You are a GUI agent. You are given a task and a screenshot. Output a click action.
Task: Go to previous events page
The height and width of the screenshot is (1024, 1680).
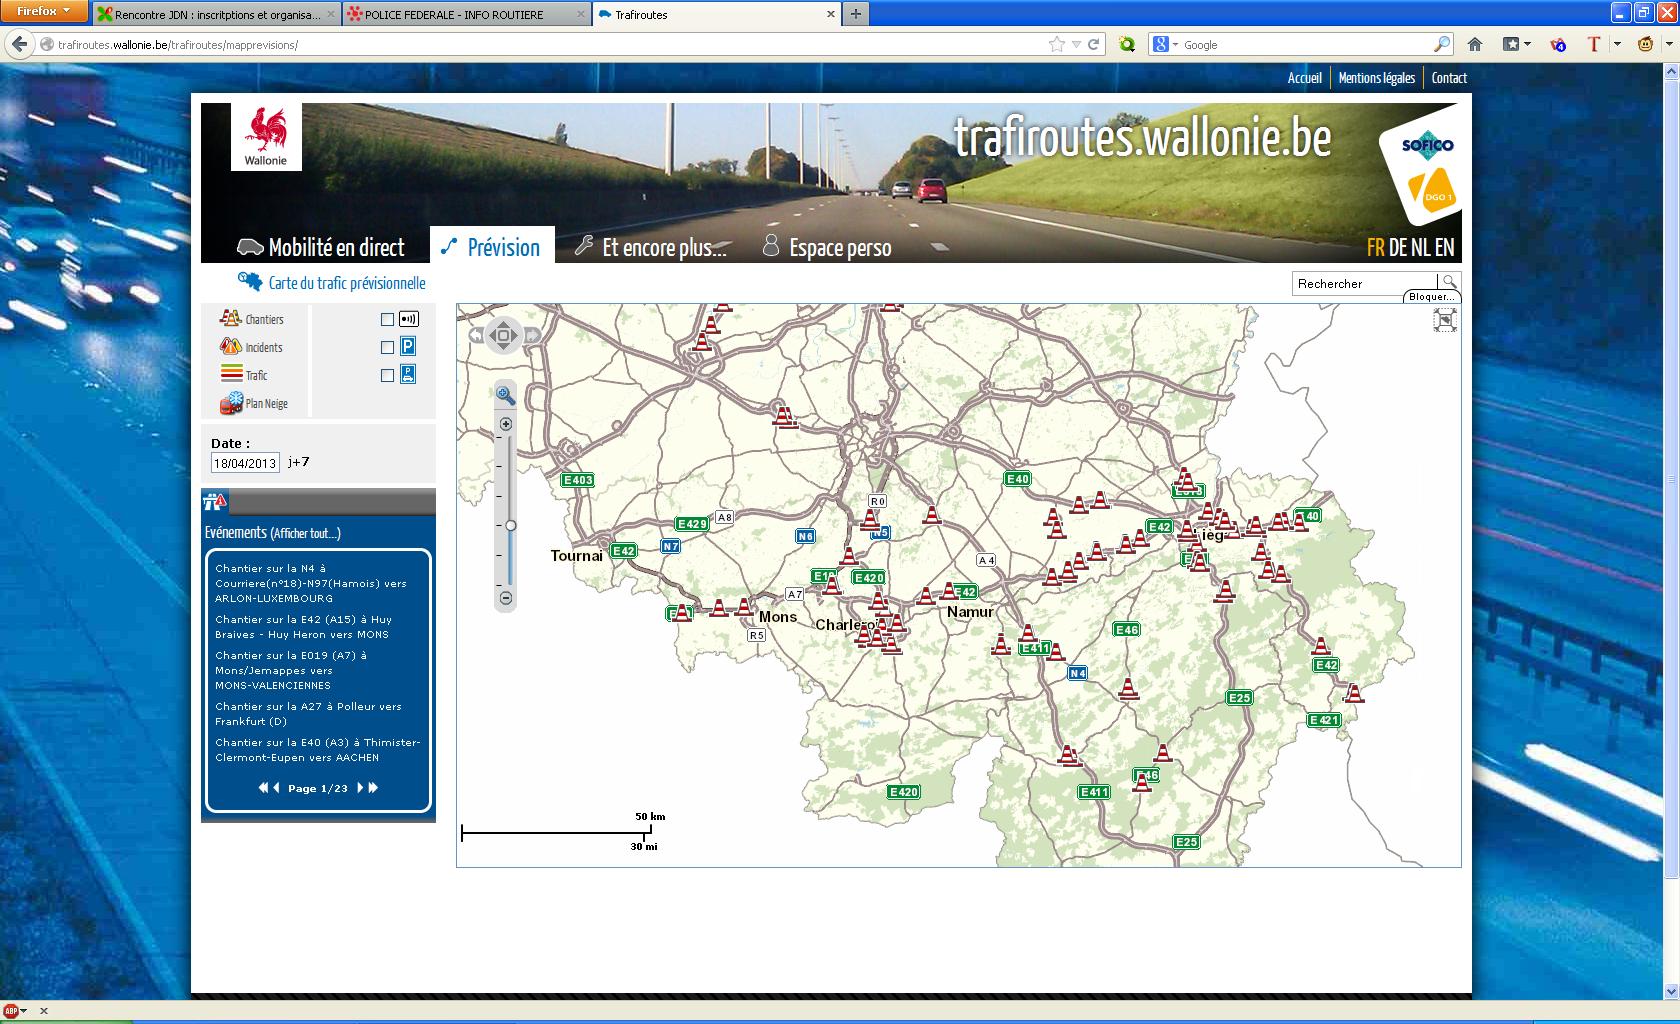coord(276,788)
